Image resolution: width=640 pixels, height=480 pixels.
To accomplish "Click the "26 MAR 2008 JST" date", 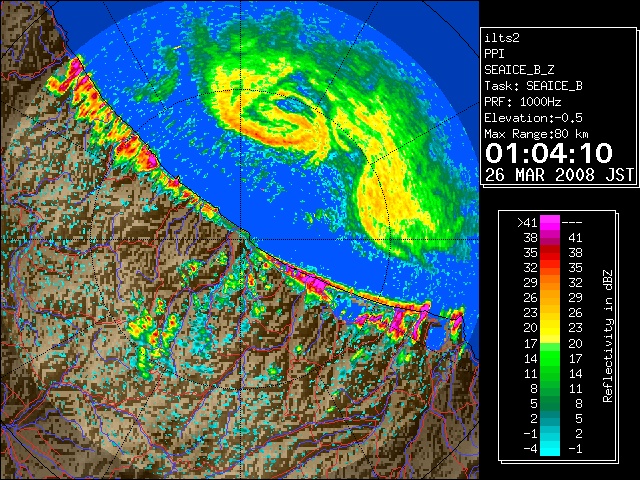I will [560, 175].
